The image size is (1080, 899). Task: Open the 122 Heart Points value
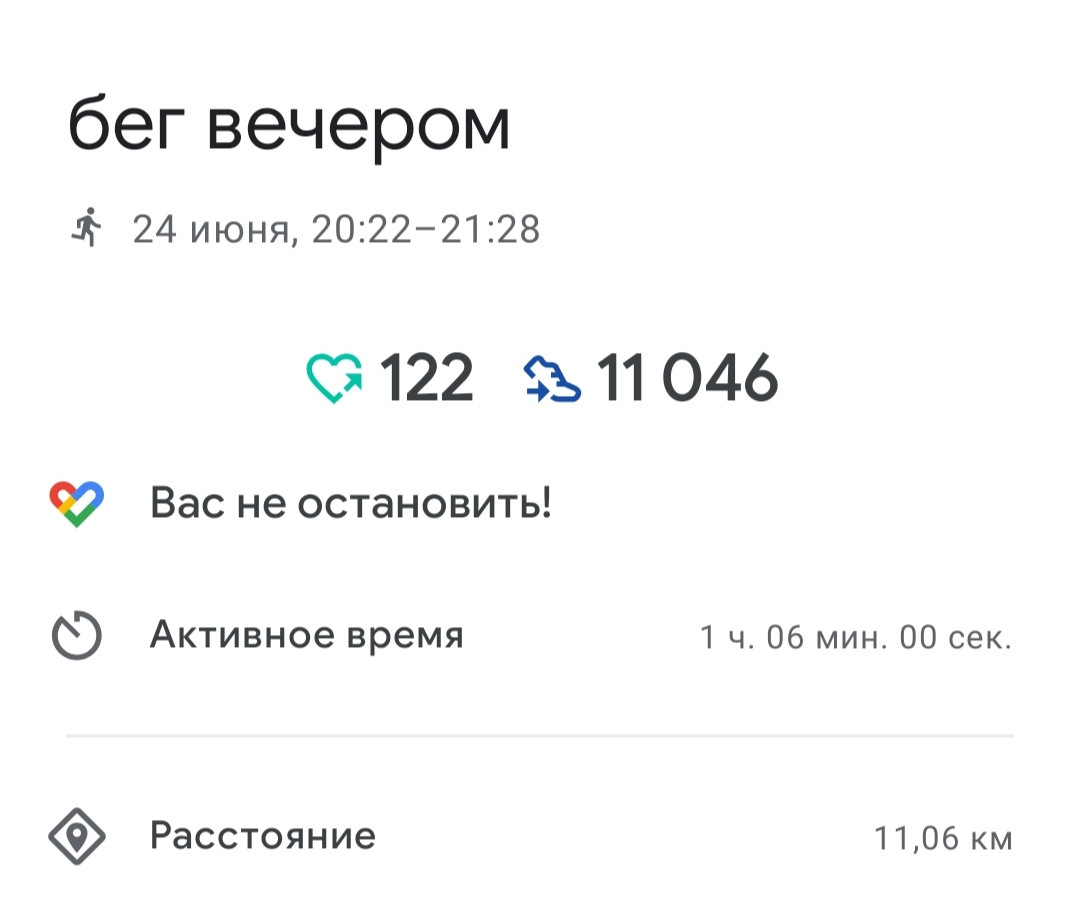pos(427,378)
